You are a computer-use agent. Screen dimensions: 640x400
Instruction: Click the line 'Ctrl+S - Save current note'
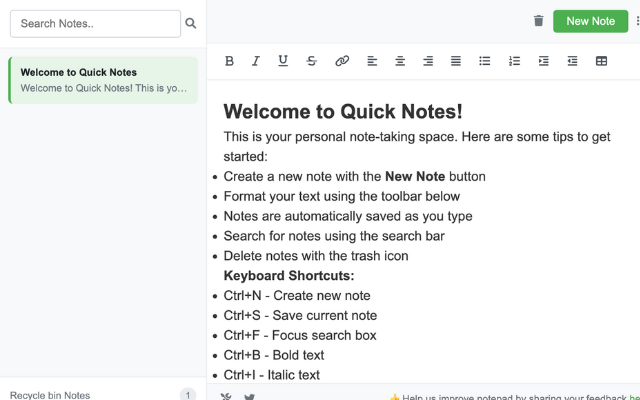300,316
